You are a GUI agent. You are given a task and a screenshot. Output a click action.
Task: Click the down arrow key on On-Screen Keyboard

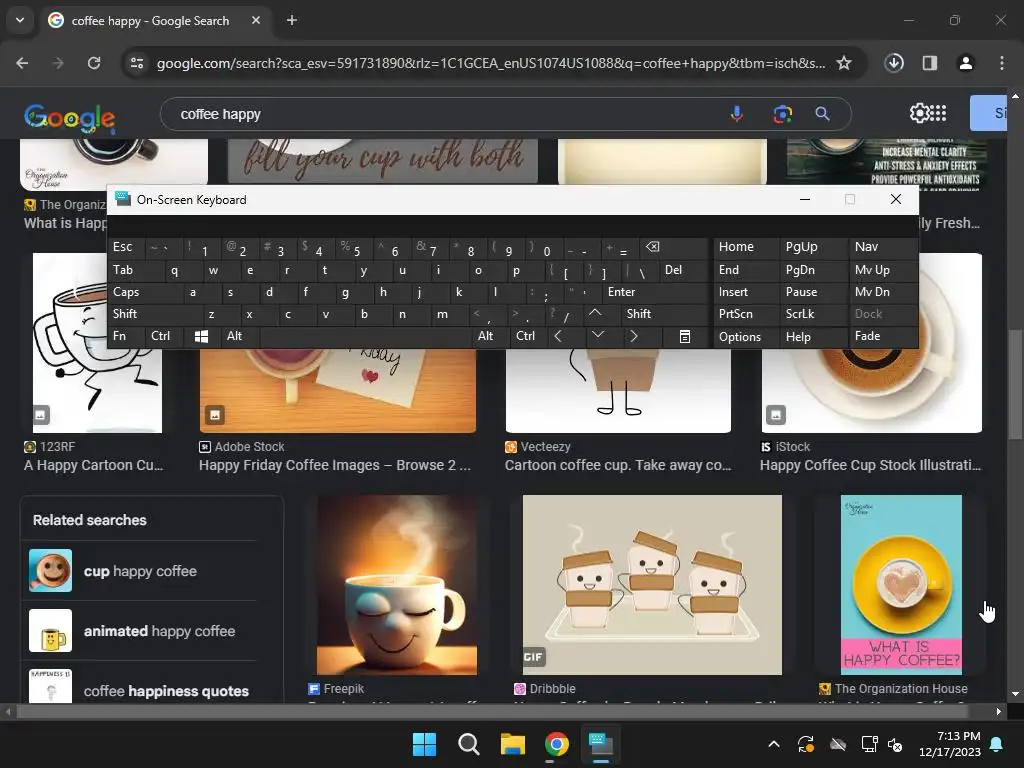click(598, 336)
